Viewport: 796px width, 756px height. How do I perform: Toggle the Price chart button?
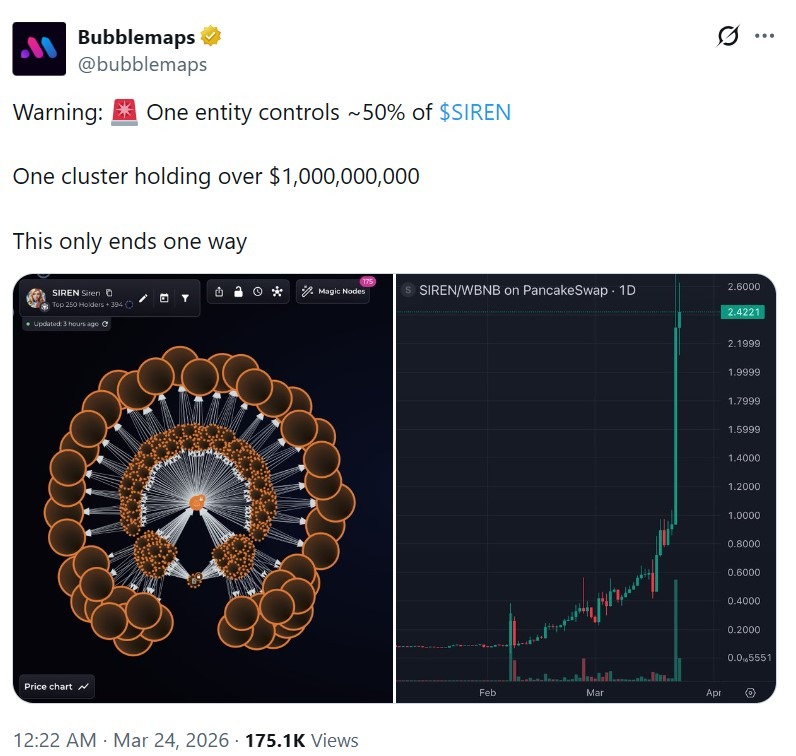[x=57, y=687]
